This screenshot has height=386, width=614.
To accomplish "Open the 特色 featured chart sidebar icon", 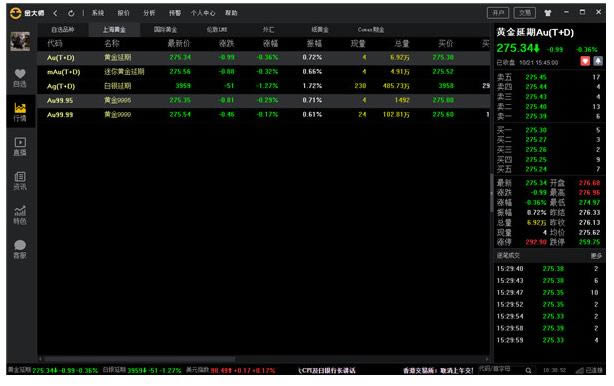I will click(x=20, y=215).
